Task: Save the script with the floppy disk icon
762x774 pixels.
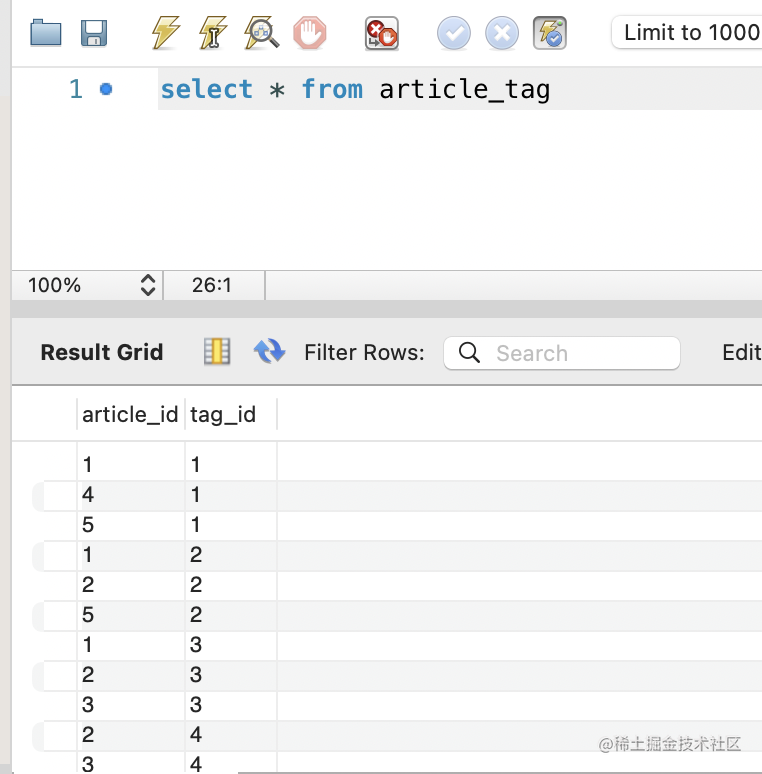Action: point(94,33)
